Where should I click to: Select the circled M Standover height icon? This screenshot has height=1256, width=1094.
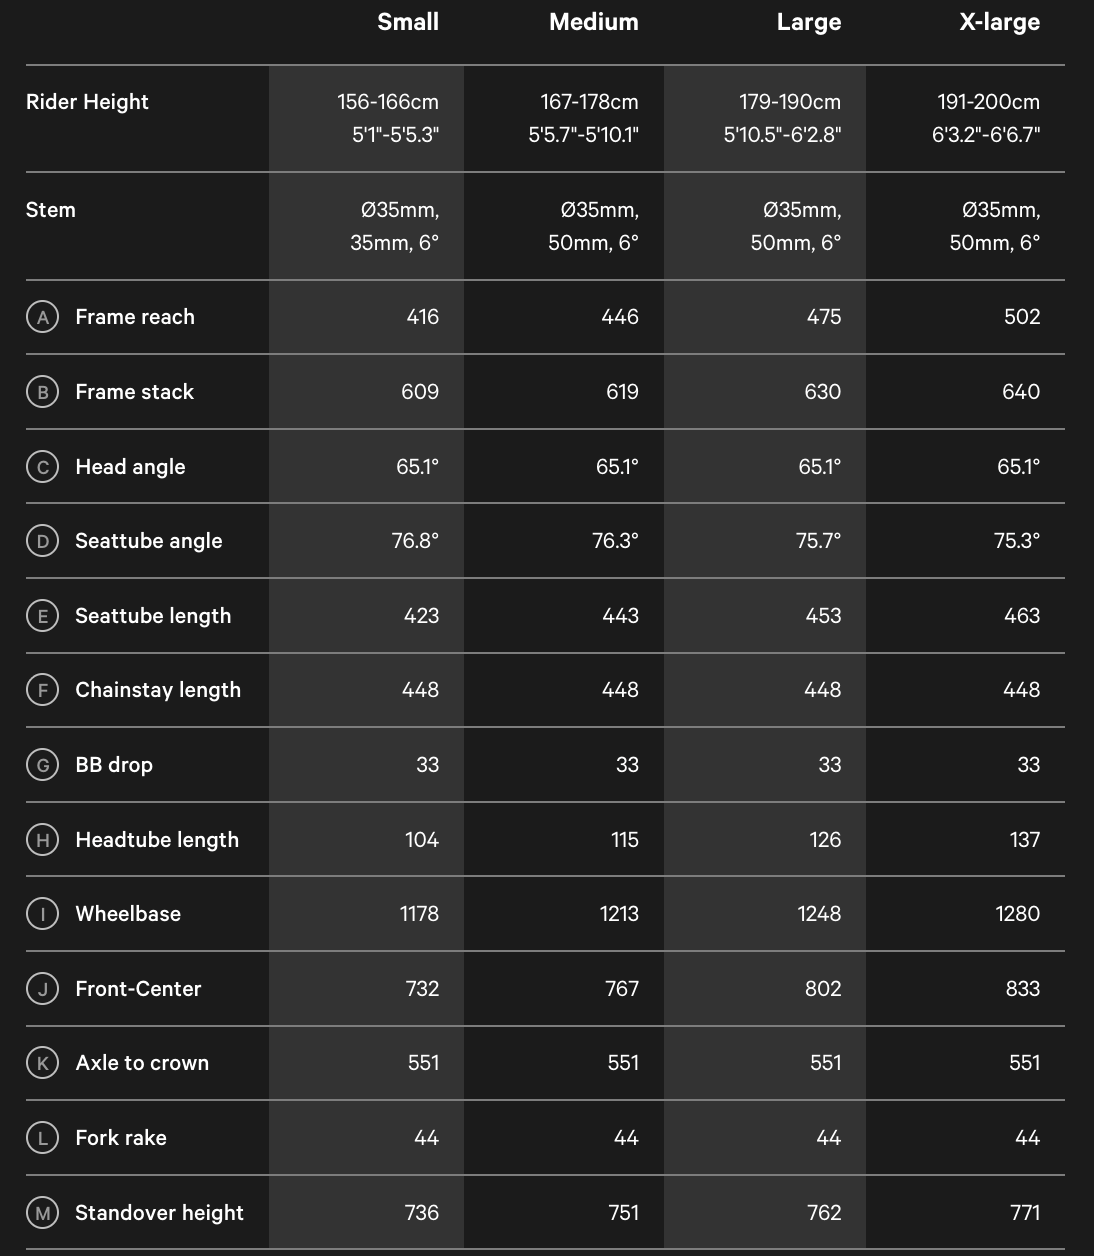(x=42, y=1213)
